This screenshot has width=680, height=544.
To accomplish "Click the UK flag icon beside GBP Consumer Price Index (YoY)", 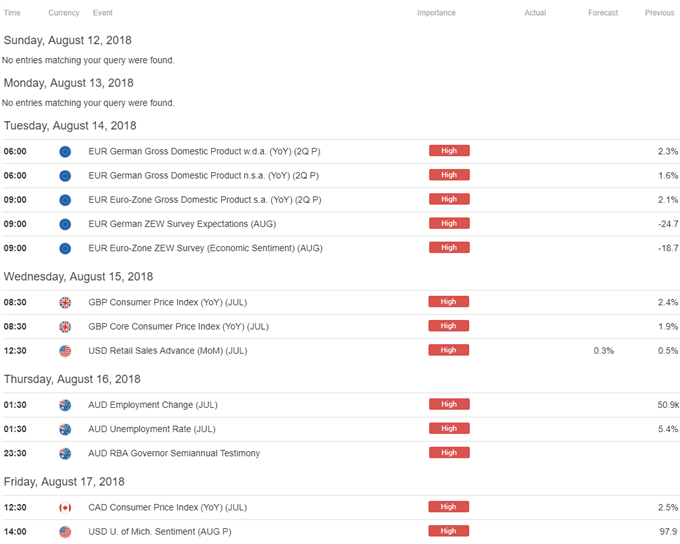I will click(65, 303).
